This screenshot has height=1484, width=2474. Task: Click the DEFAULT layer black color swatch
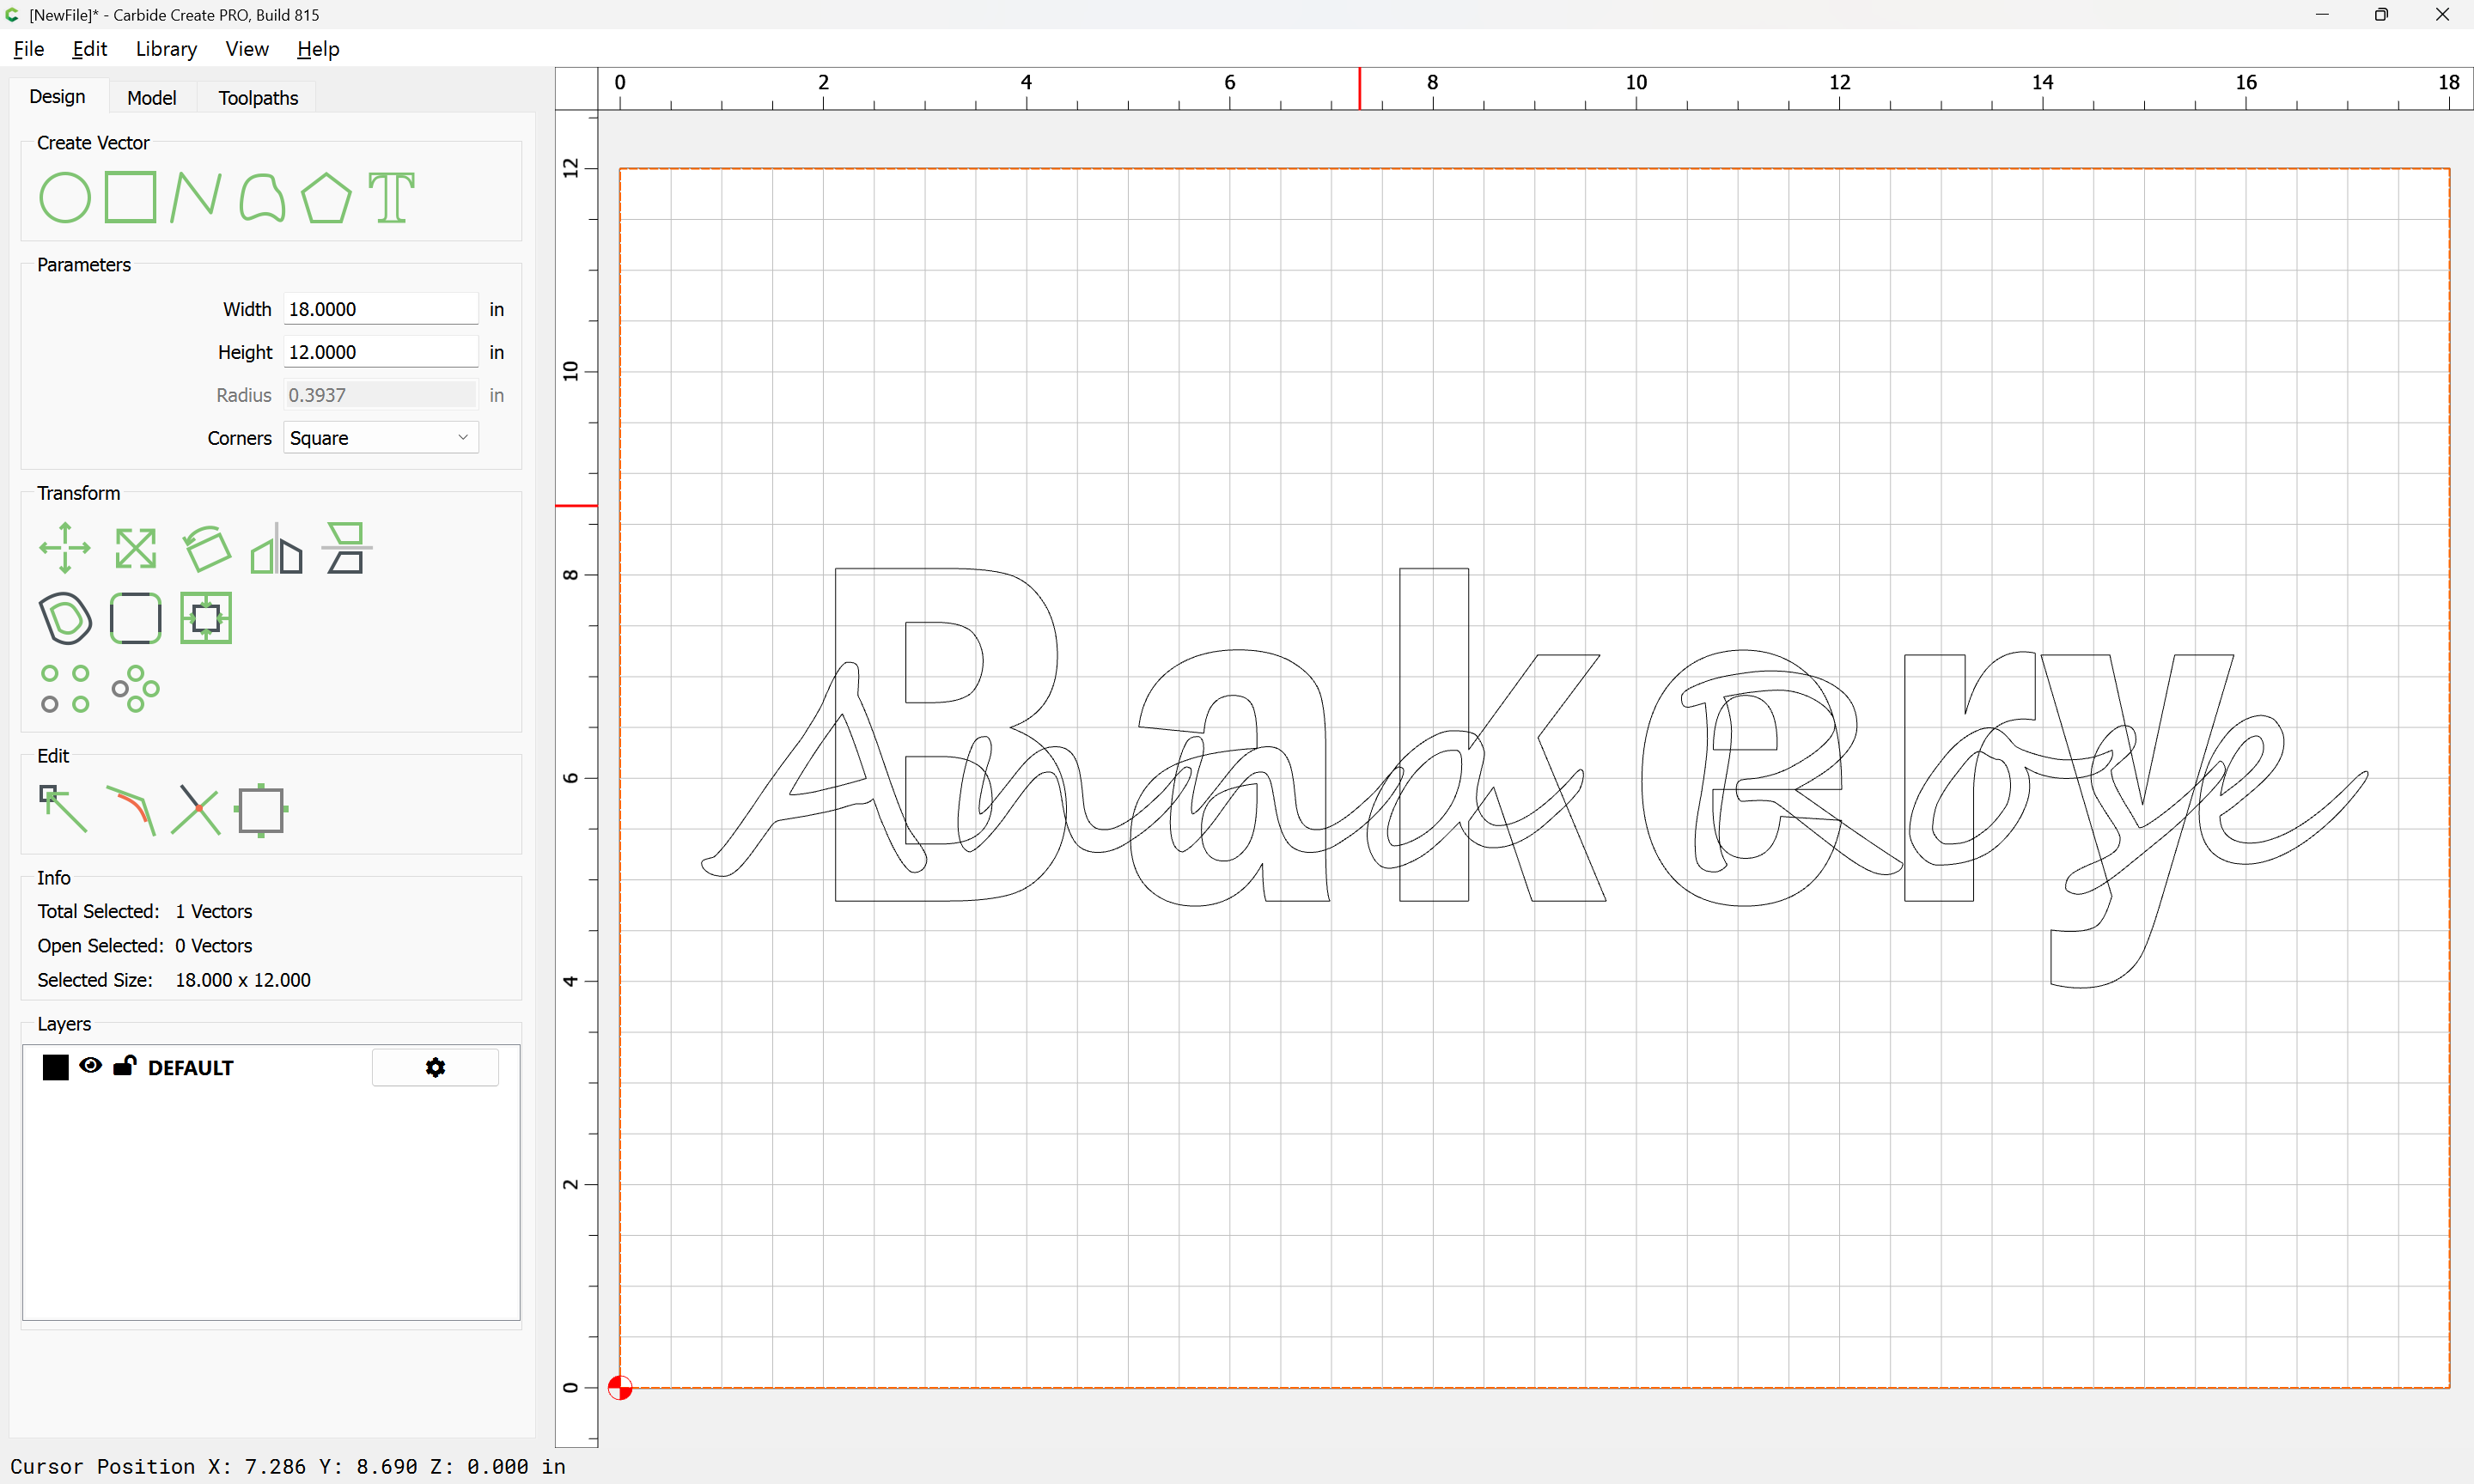coord(56,1068)
